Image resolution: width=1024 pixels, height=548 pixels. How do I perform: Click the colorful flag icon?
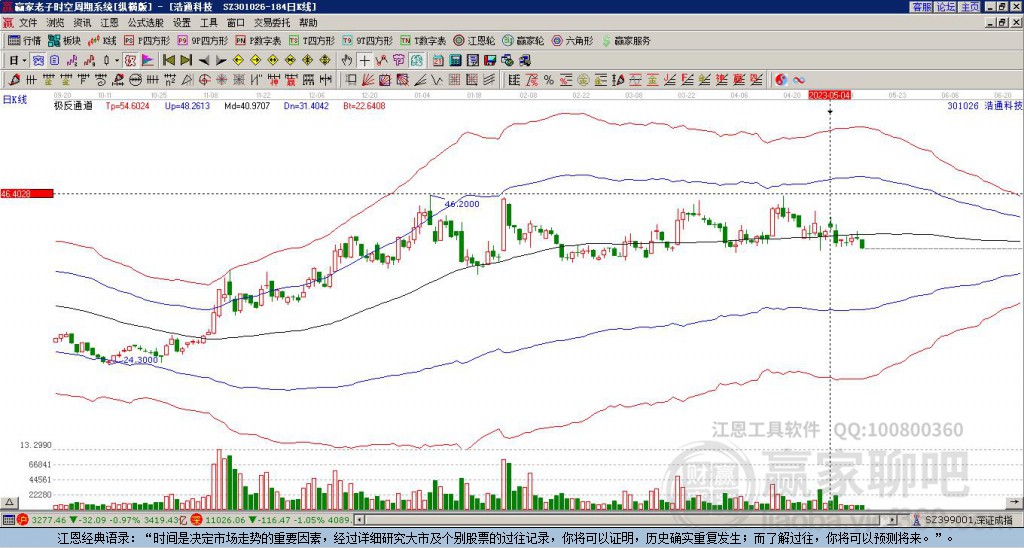[x=148, y=60]
